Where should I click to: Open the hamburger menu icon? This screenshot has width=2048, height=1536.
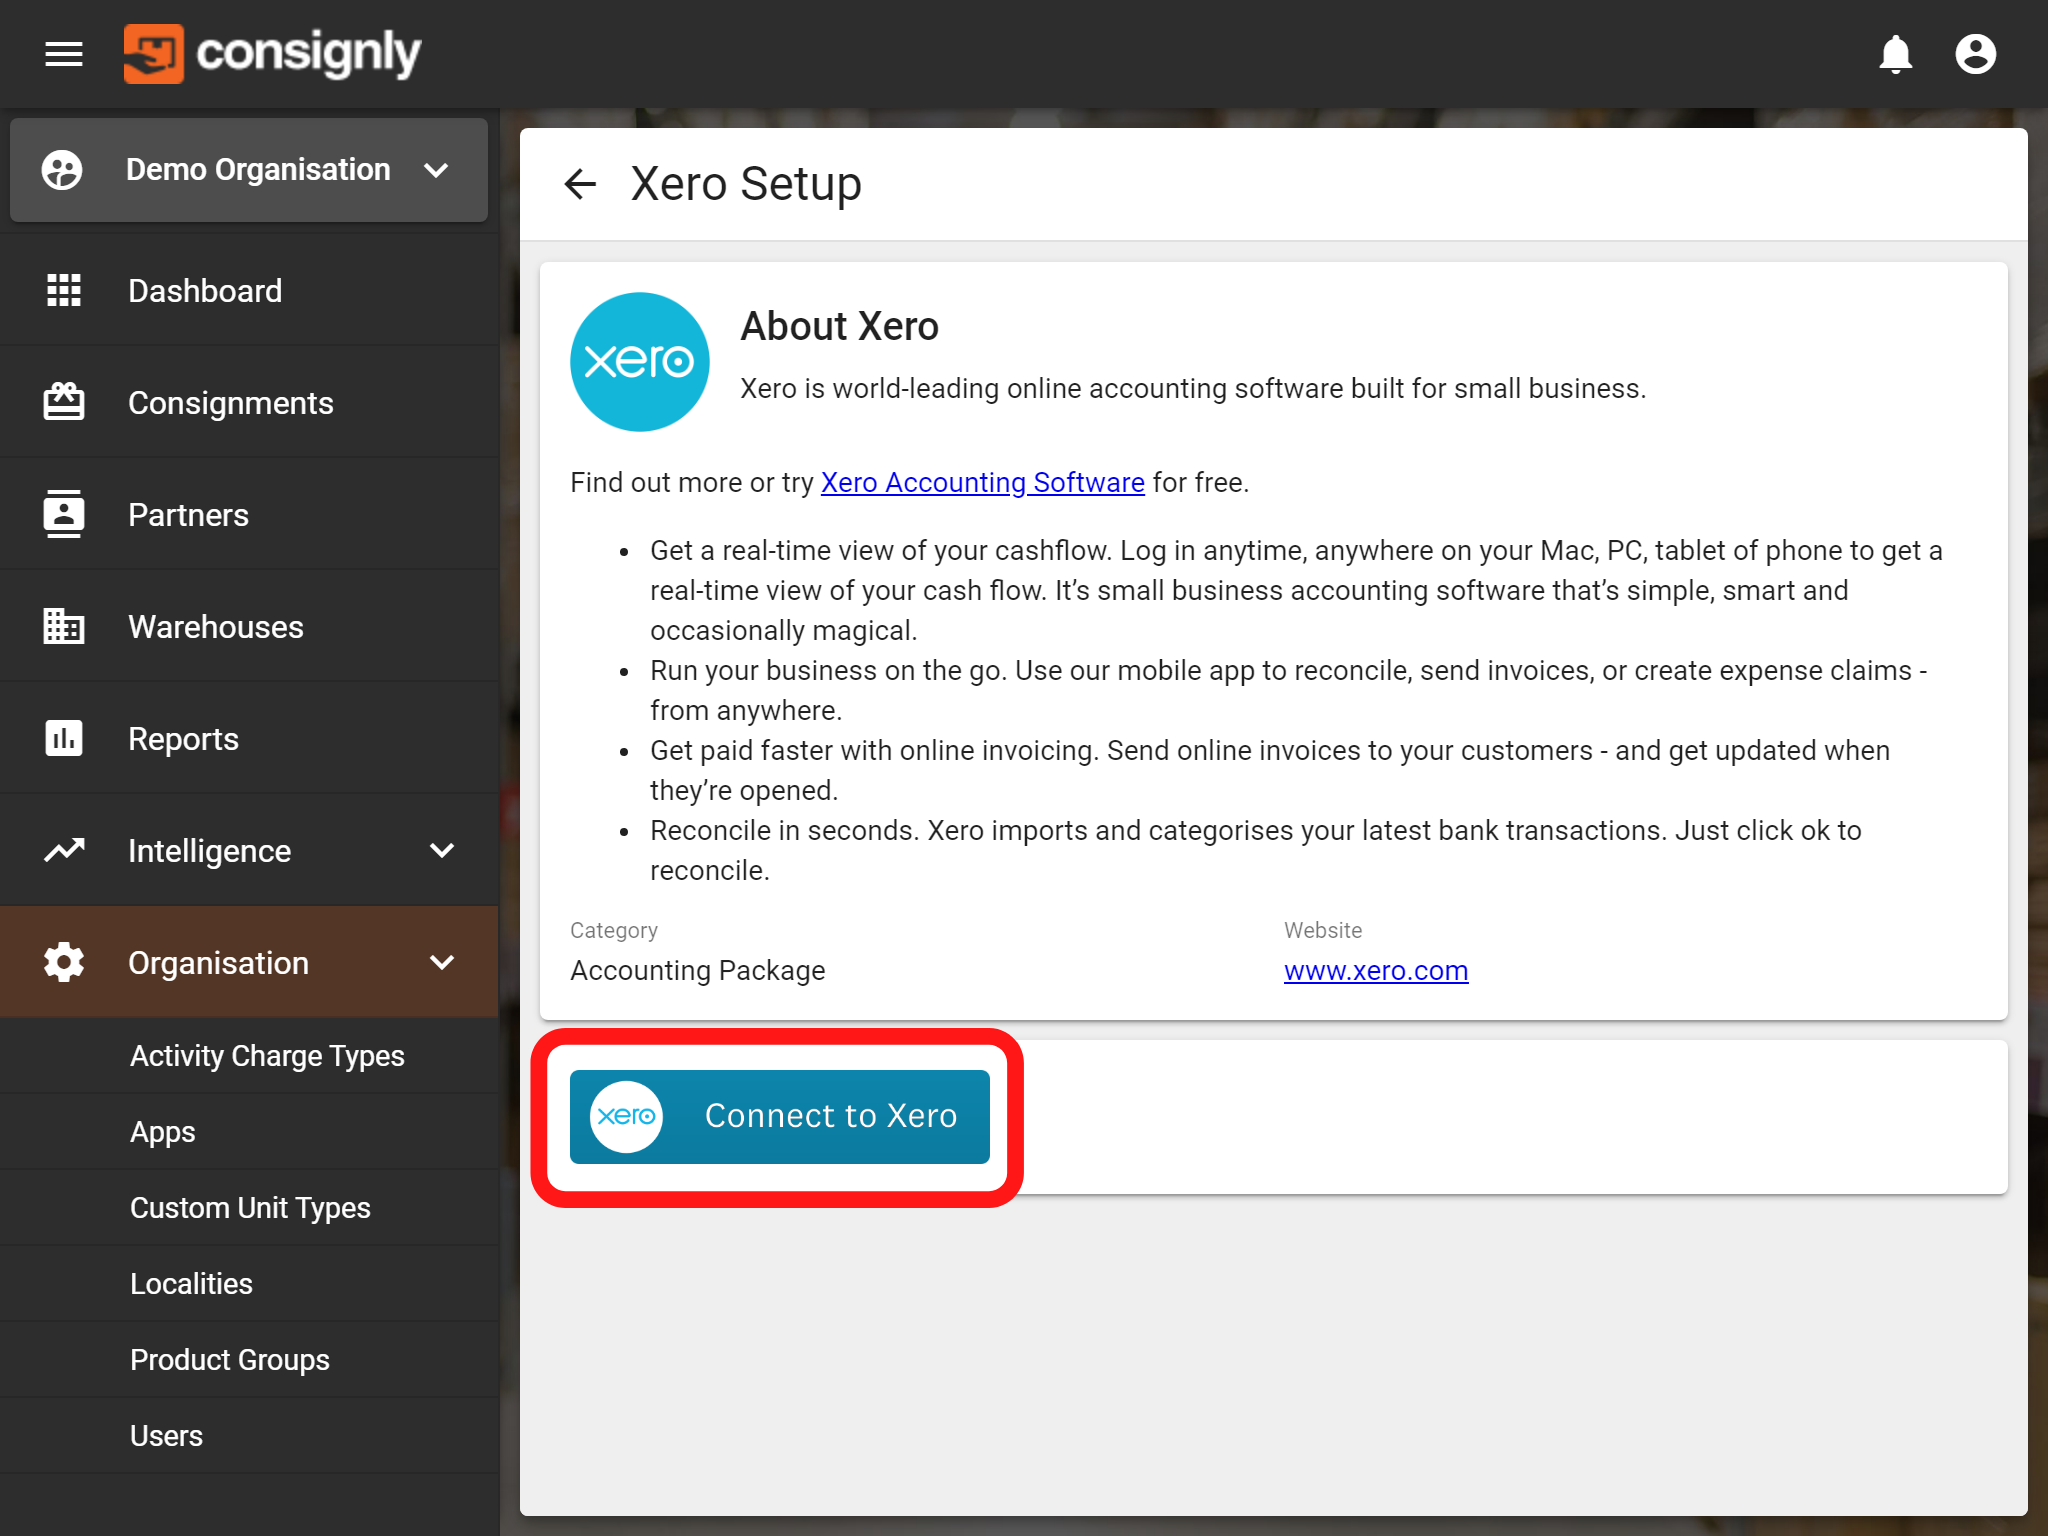[x=64, y=54]
